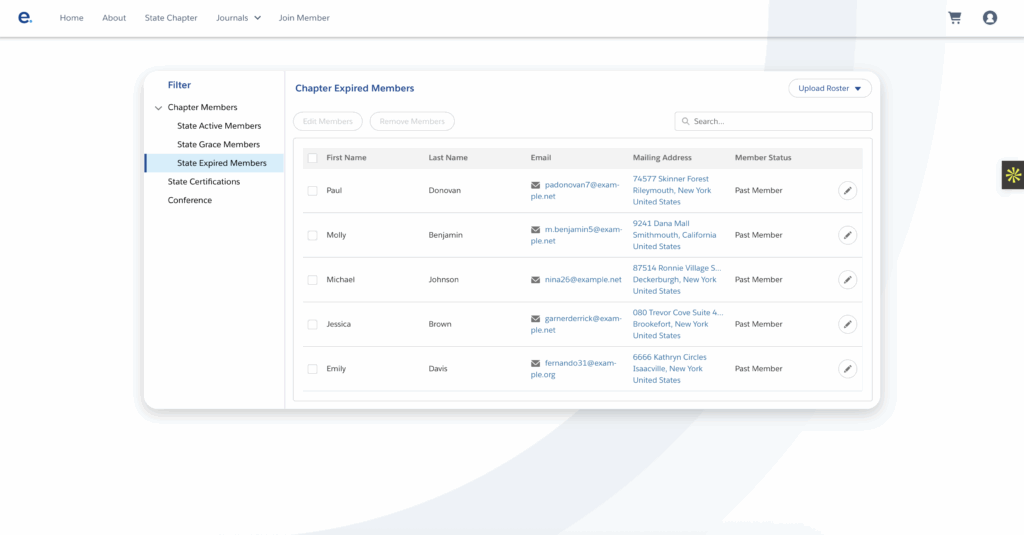Open nina26@example.net email link
The width and height of the screenshot is (1024, 535).
583,280
